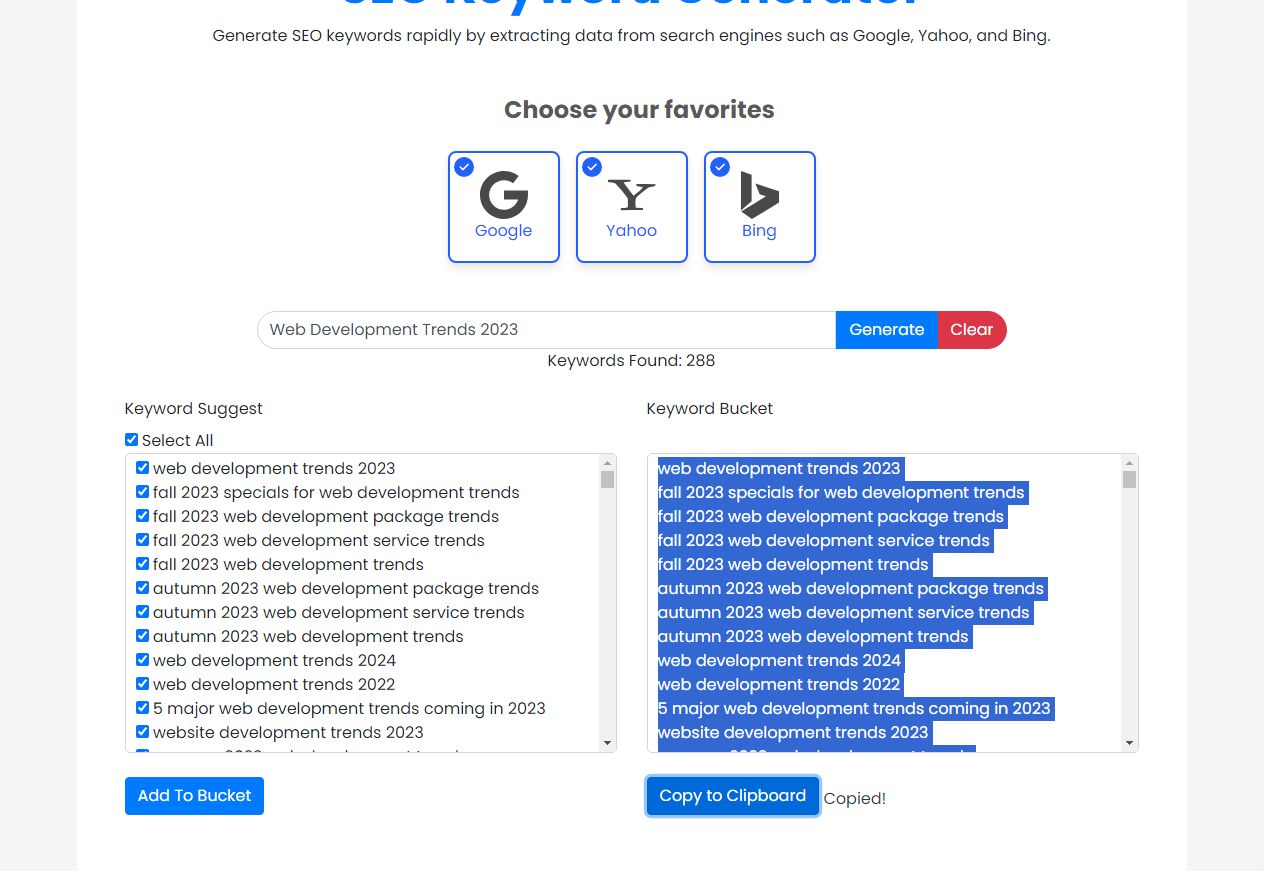Click Copy to Clipboard button

[732, 796]
